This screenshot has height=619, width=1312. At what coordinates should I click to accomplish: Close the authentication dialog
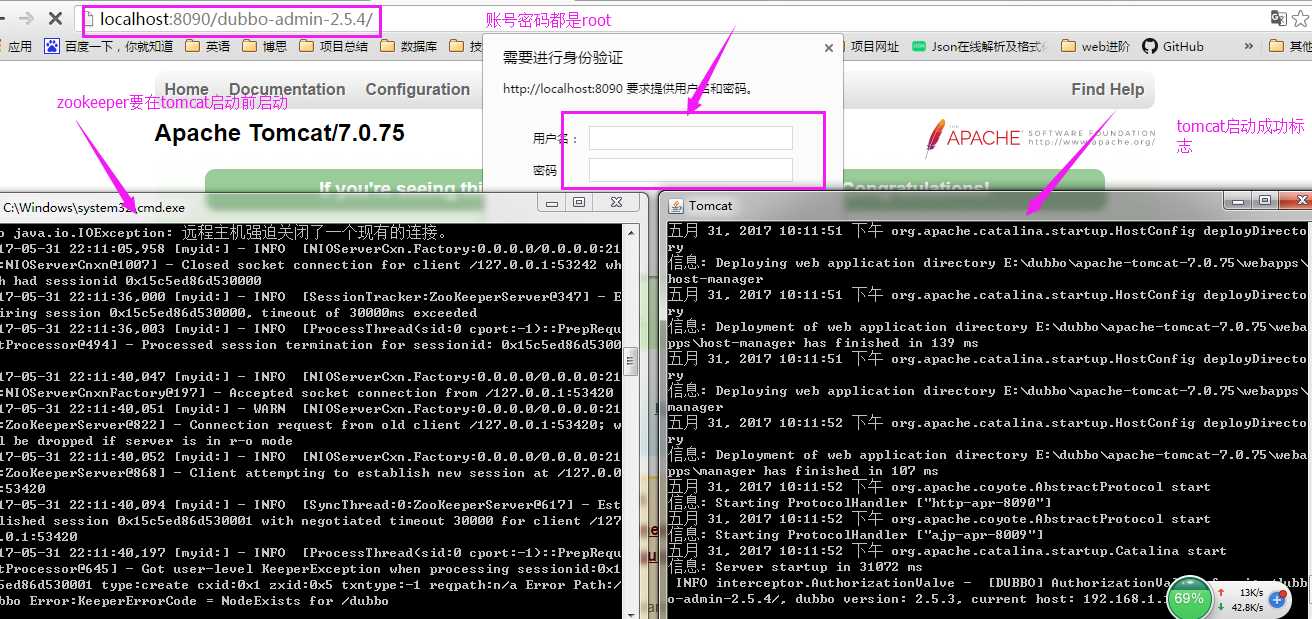pos(828,47)
